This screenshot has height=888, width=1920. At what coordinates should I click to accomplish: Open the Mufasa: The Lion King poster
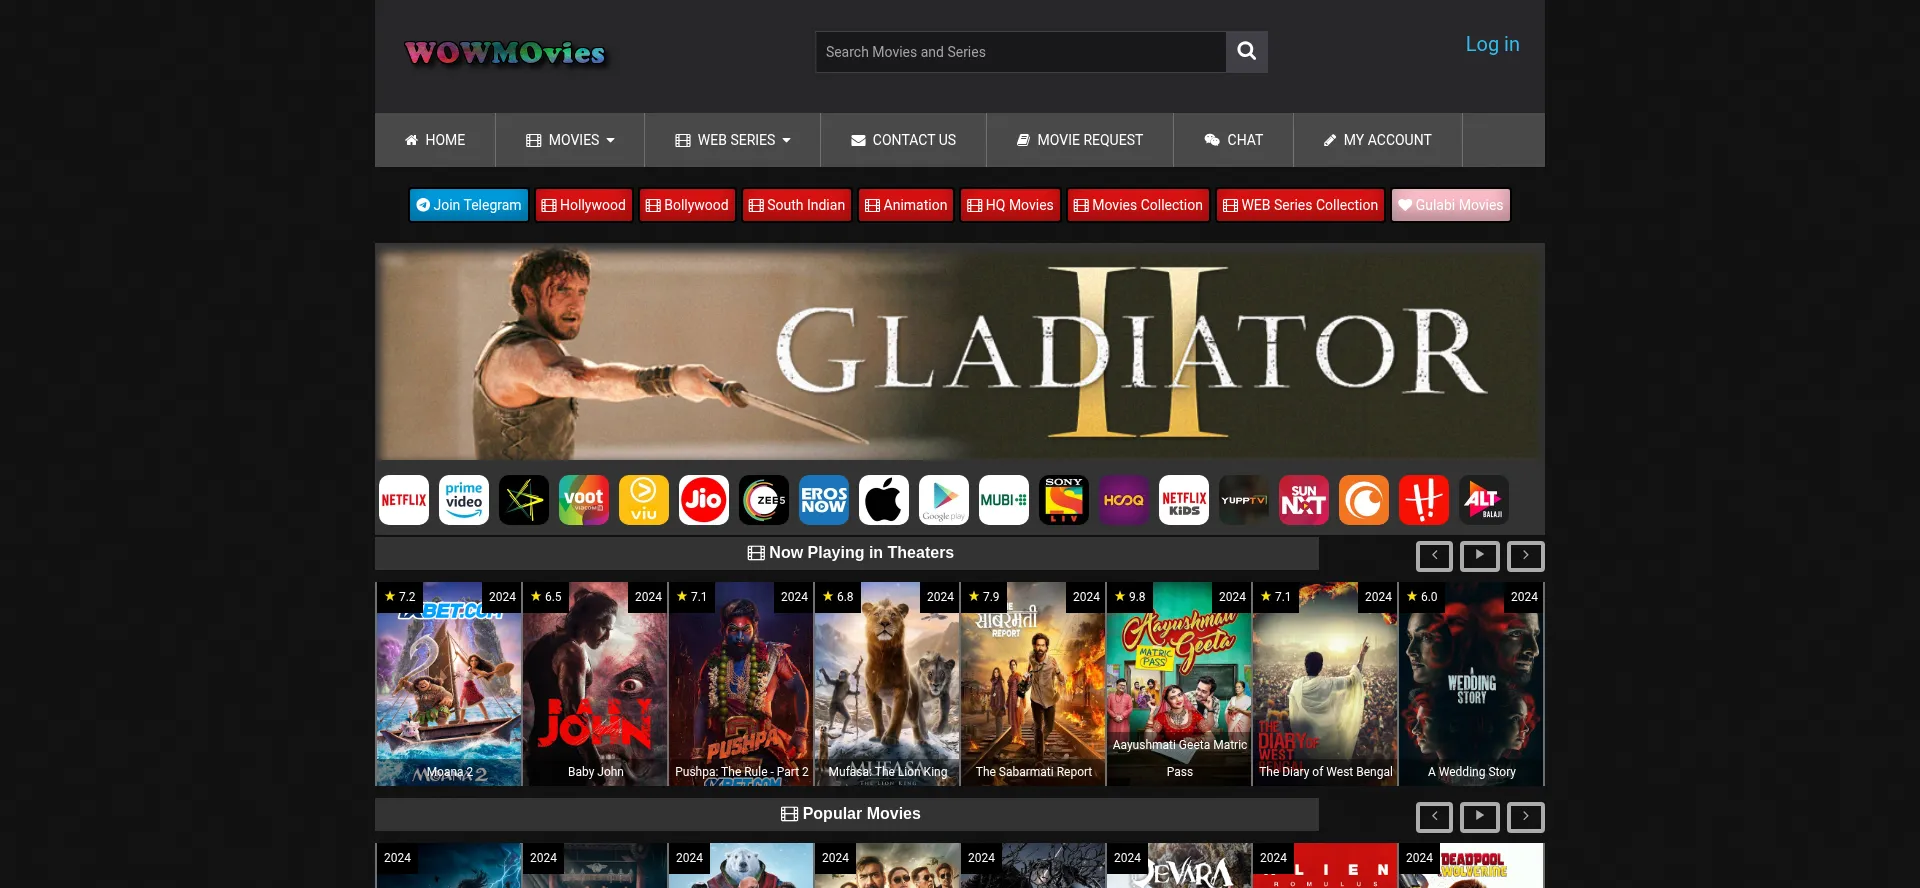point(887,684)
